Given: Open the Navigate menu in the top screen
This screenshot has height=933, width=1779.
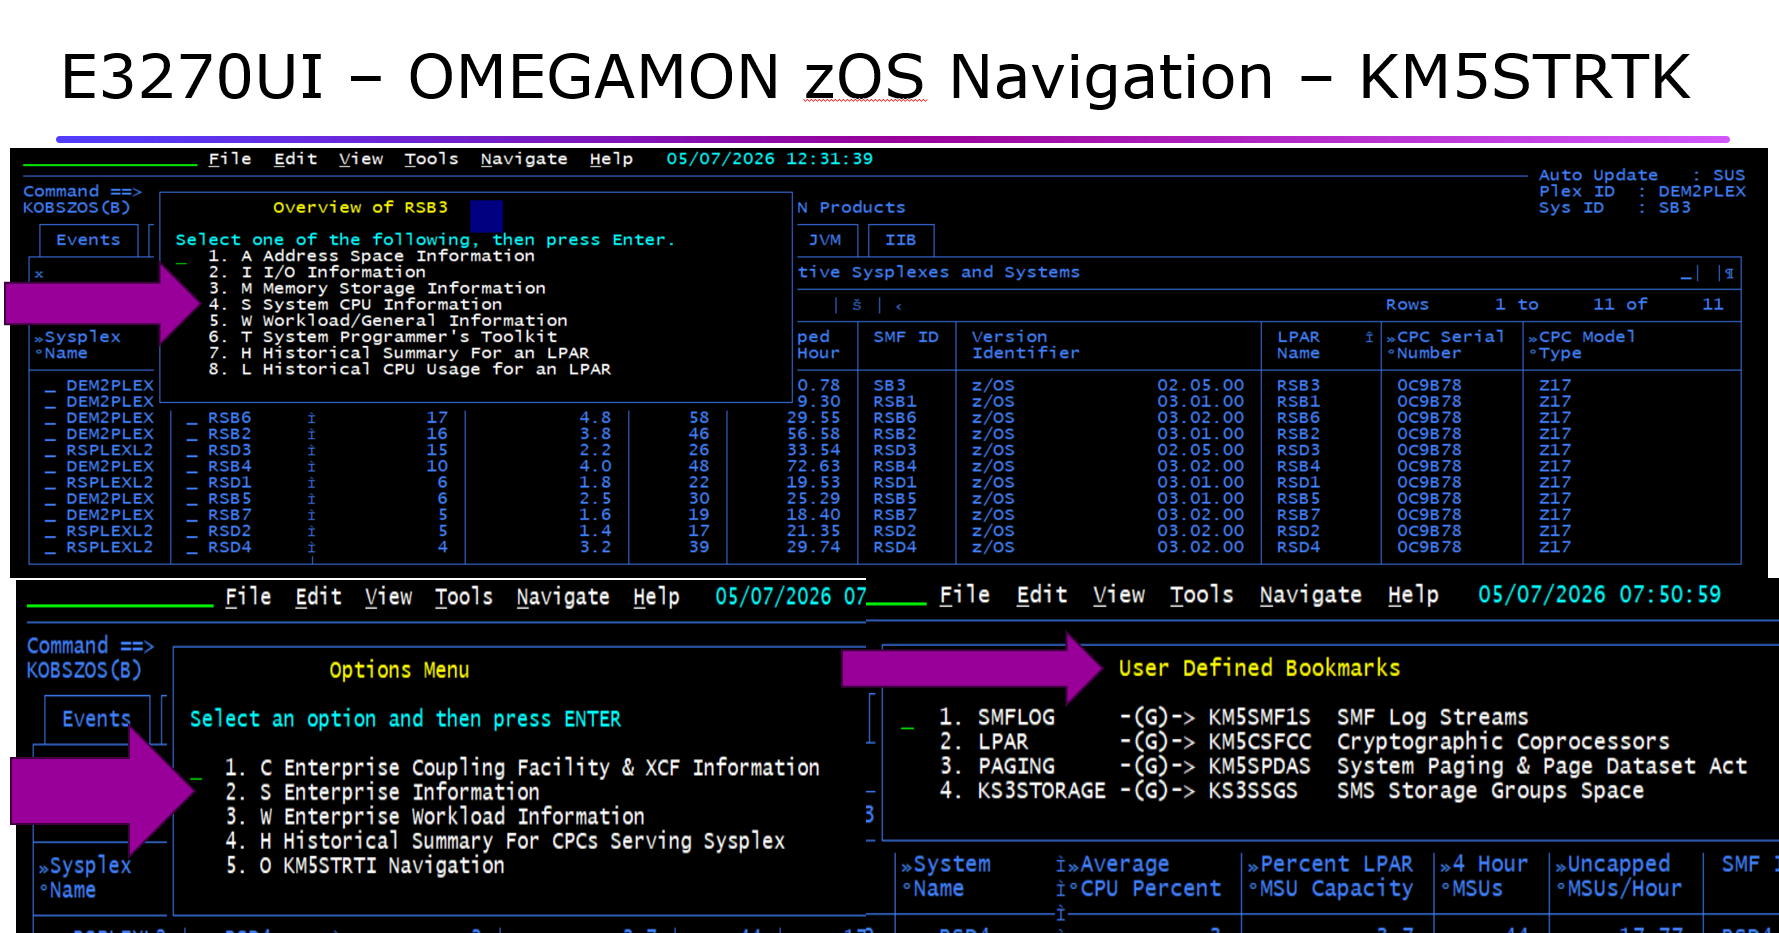Looking at the screenshot, I should point(524,159).
